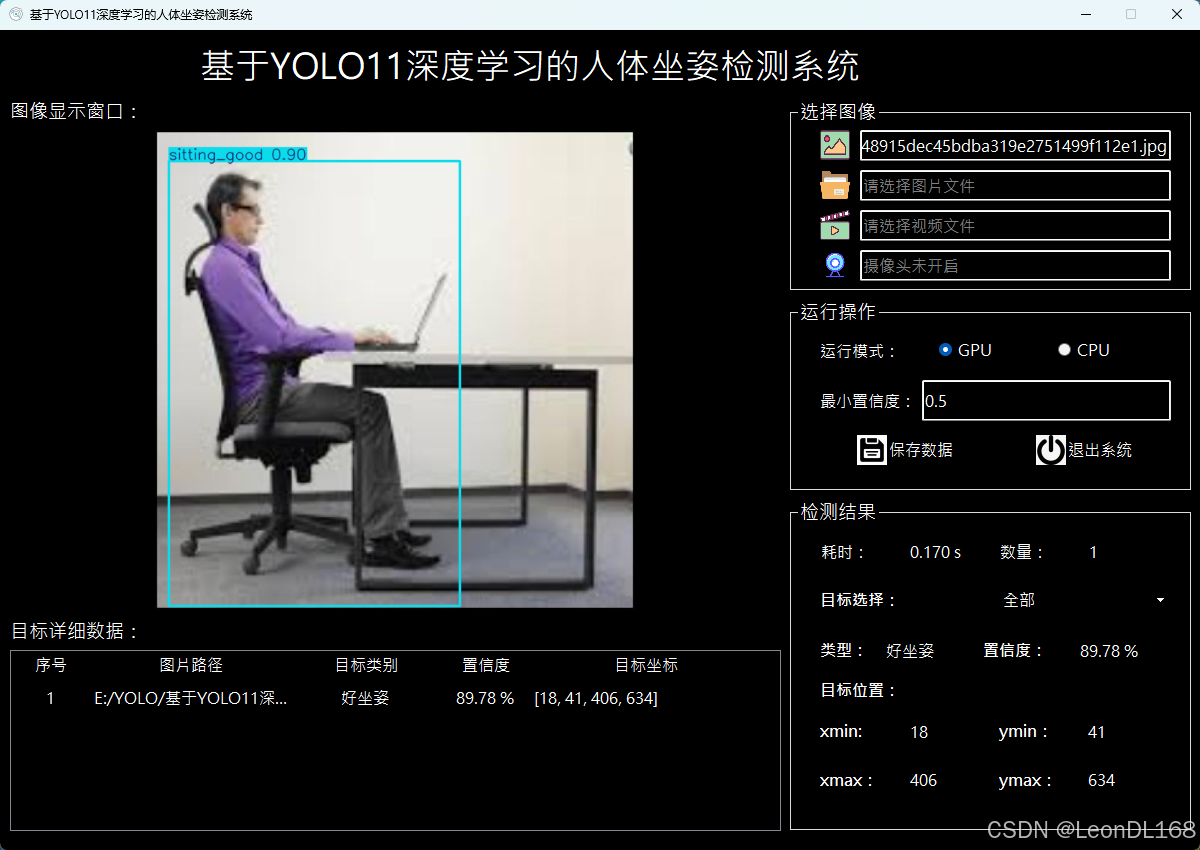
Task: Click the 89.78 % cell in table row
Action: pyautogui.click(x=485, y=698)
